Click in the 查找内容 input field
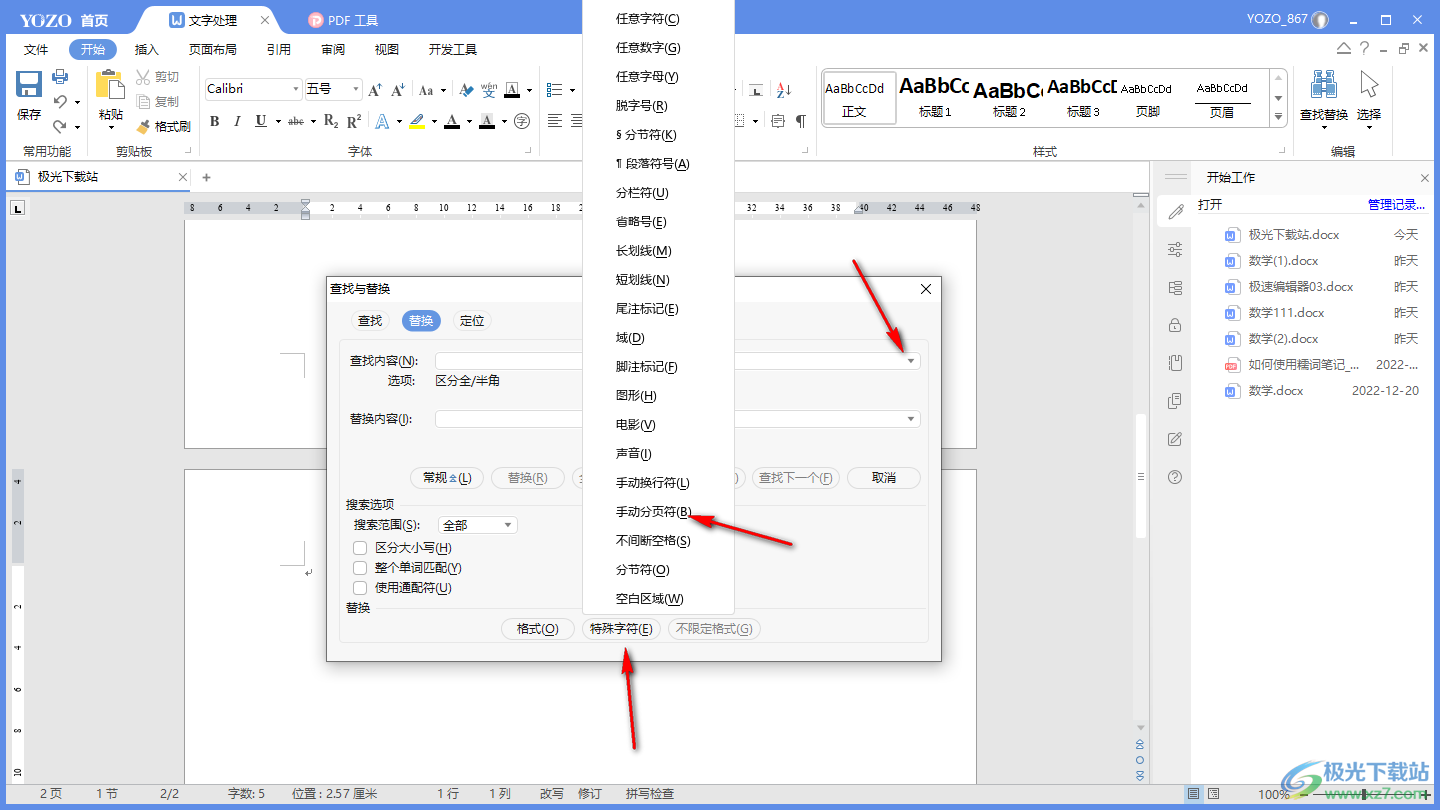 click(x=669, y=361)
